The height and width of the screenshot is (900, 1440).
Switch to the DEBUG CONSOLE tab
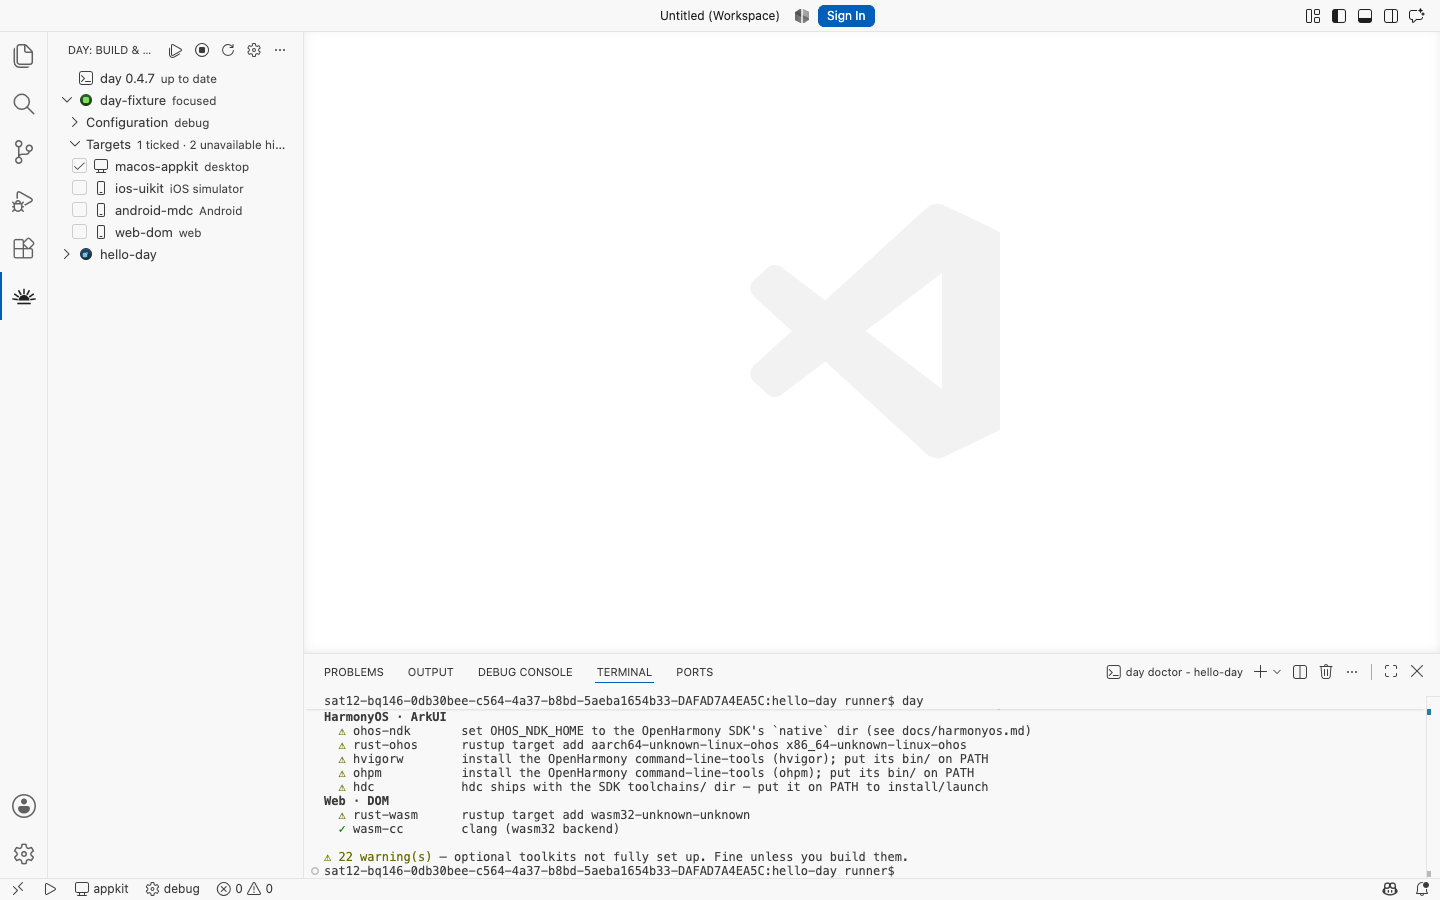[525, 672]
